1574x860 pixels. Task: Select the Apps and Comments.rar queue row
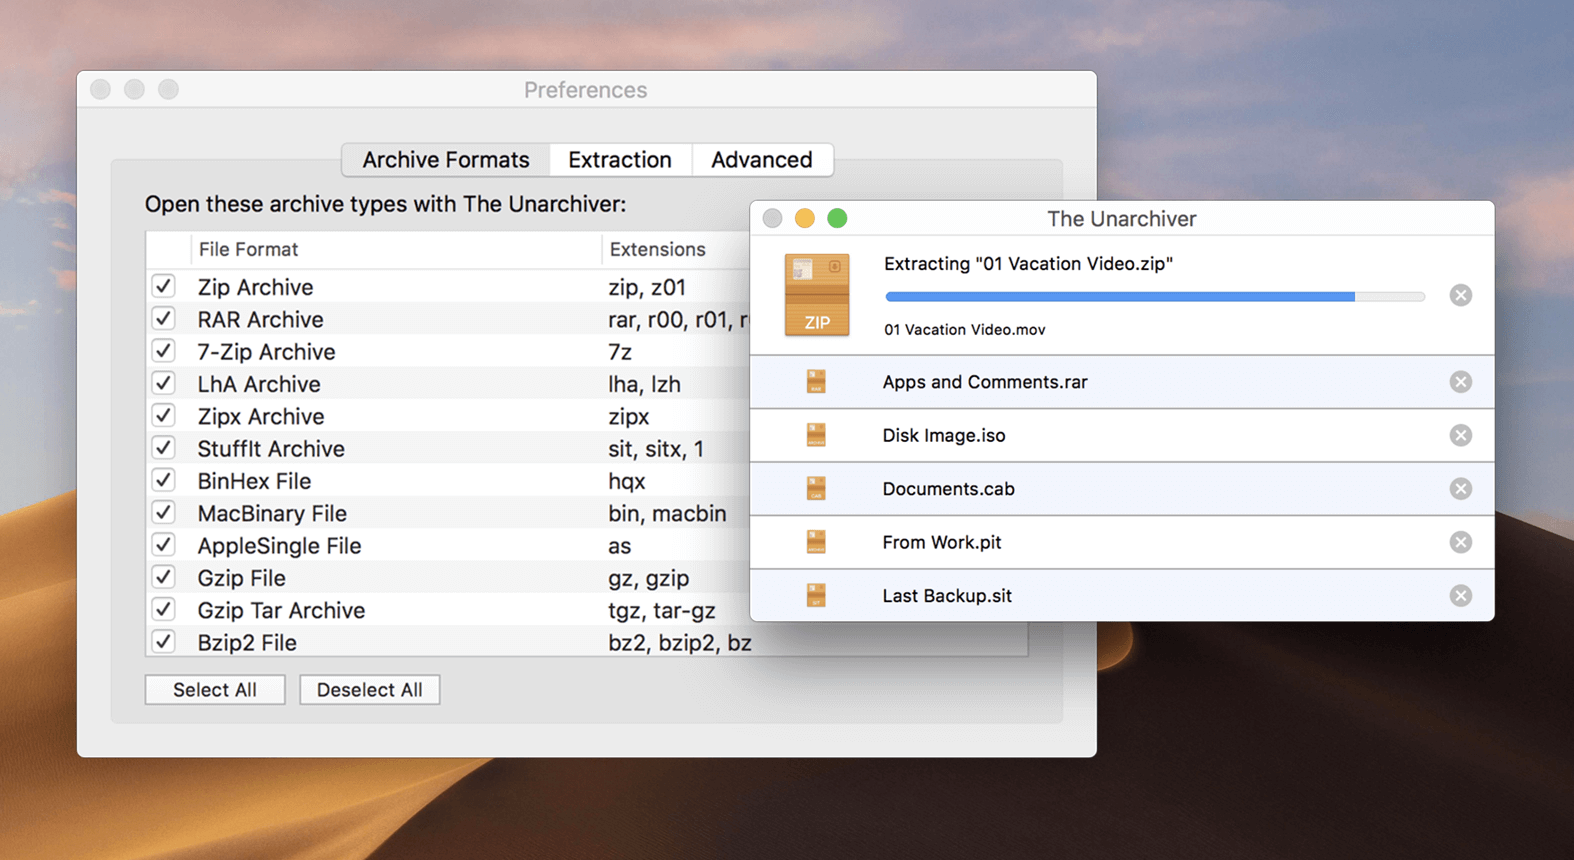pos(1122,382)
